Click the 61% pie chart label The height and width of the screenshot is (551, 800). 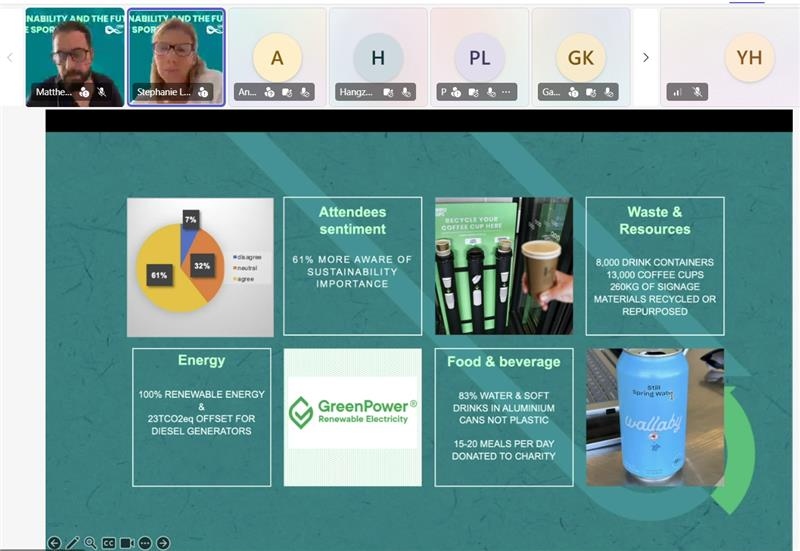coord(159,275)
